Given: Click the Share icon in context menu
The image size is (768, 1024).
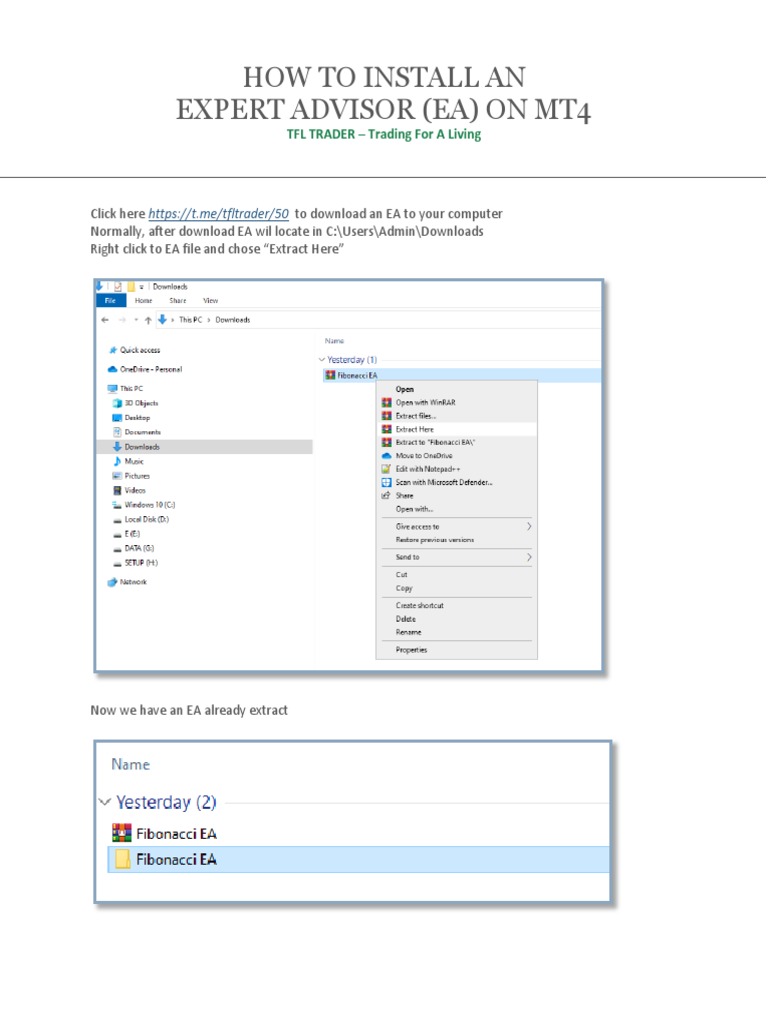Looking at the screenshot, I should coord(386,495).
